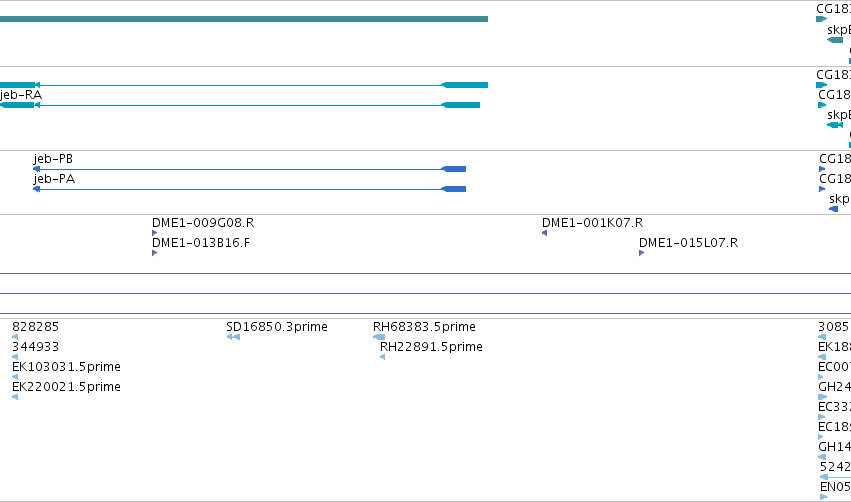Viewport: 851px width, 502px height.
Task: Click the jeb-RA transcript label
Action: click(x=21, y=95)
